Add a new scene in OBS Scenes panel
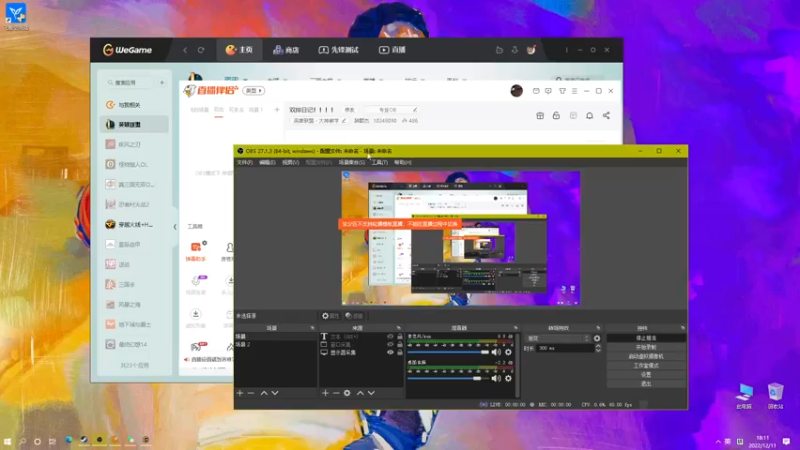 tap(240, 393)
